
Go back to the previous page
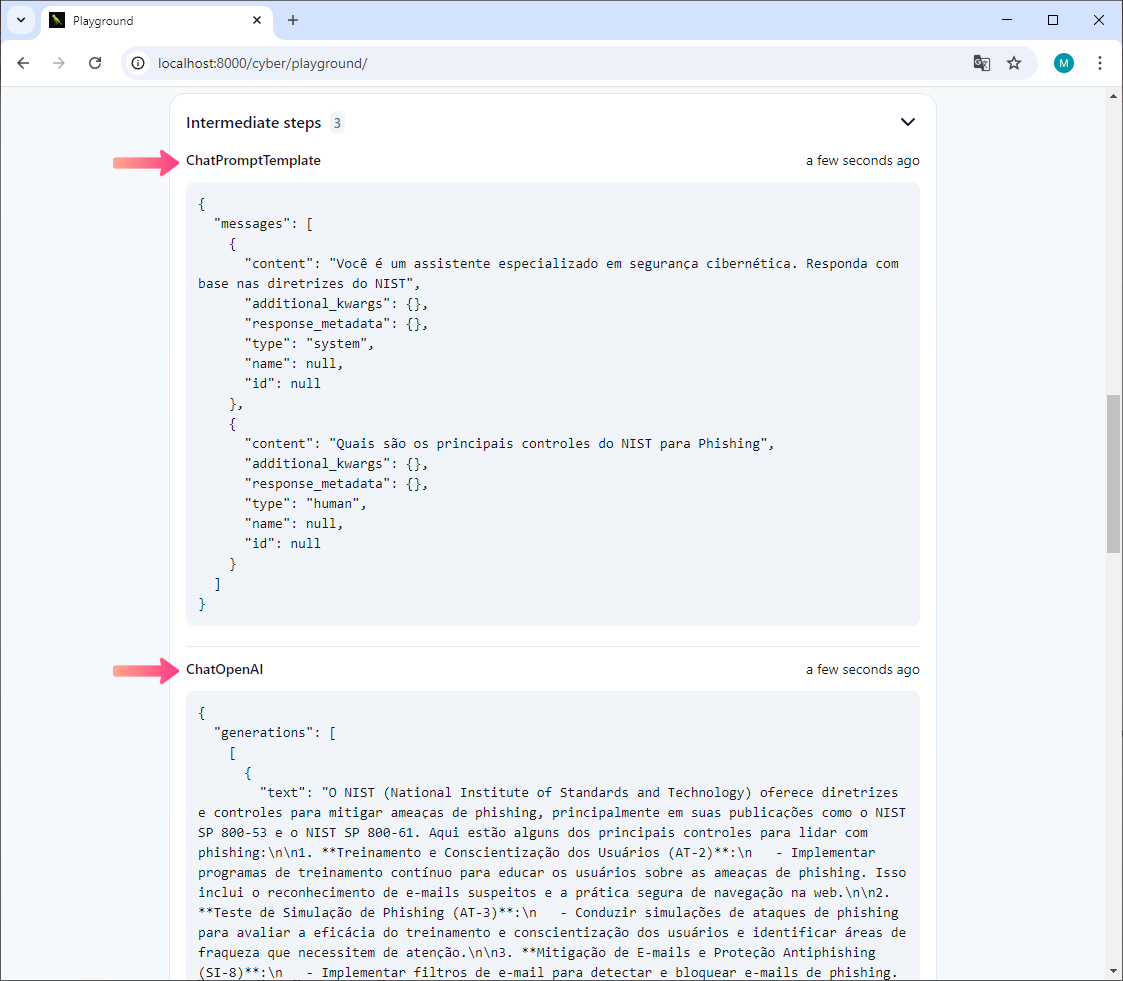(23, 63)
